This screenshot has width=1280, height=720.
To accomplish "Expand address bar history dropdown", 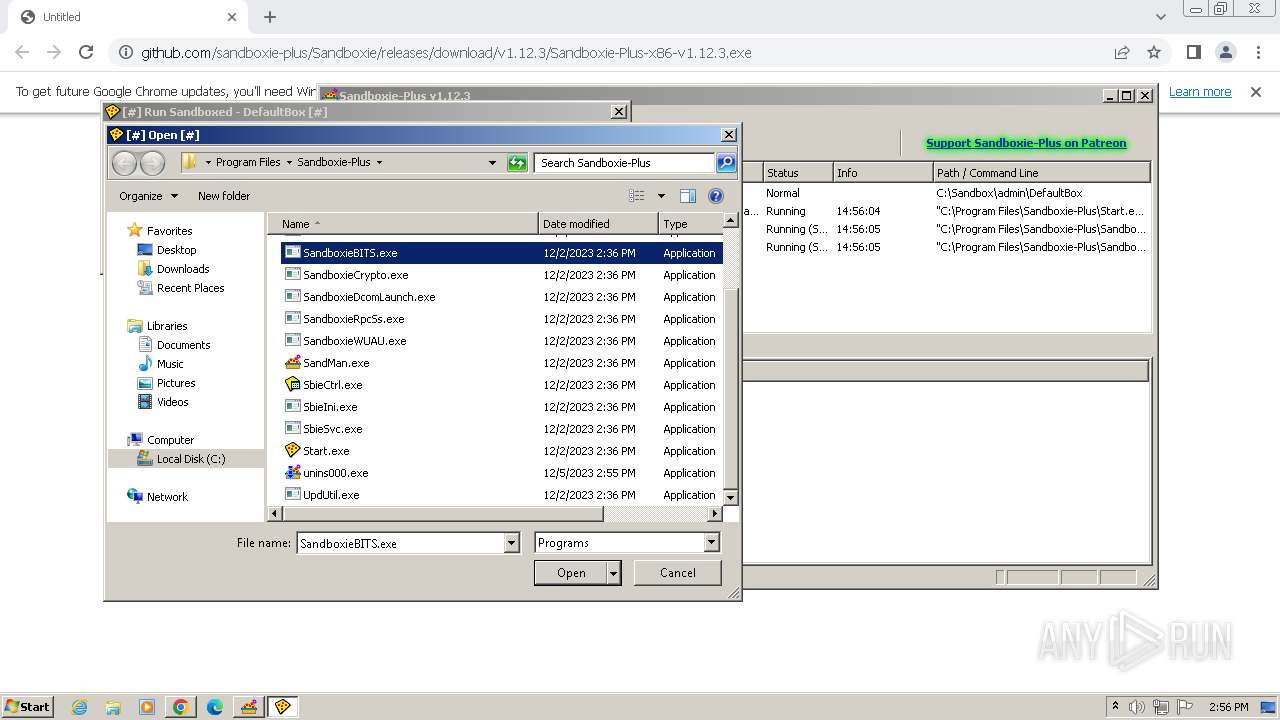I will (x=492, y=162).
